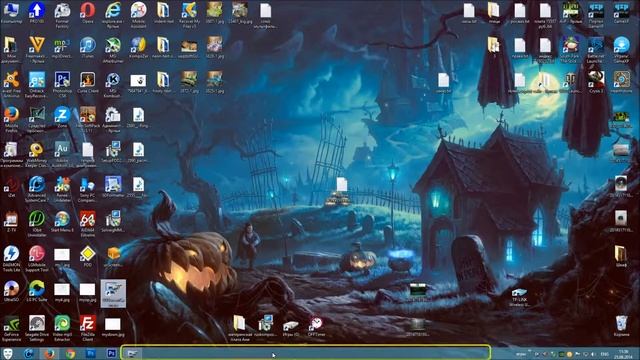The width and height of the screenshot is (640, 360).
Task: Open the Recycle Bin icon
Action: (x=621, y=326)
